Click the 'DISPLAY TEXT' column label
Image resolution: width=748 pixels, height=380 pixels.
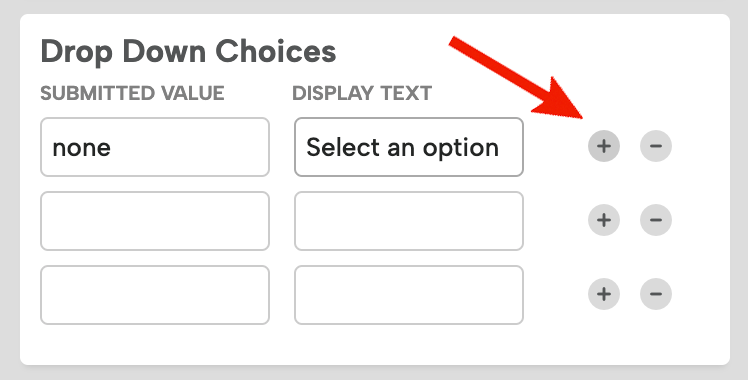tap(362, 93)
